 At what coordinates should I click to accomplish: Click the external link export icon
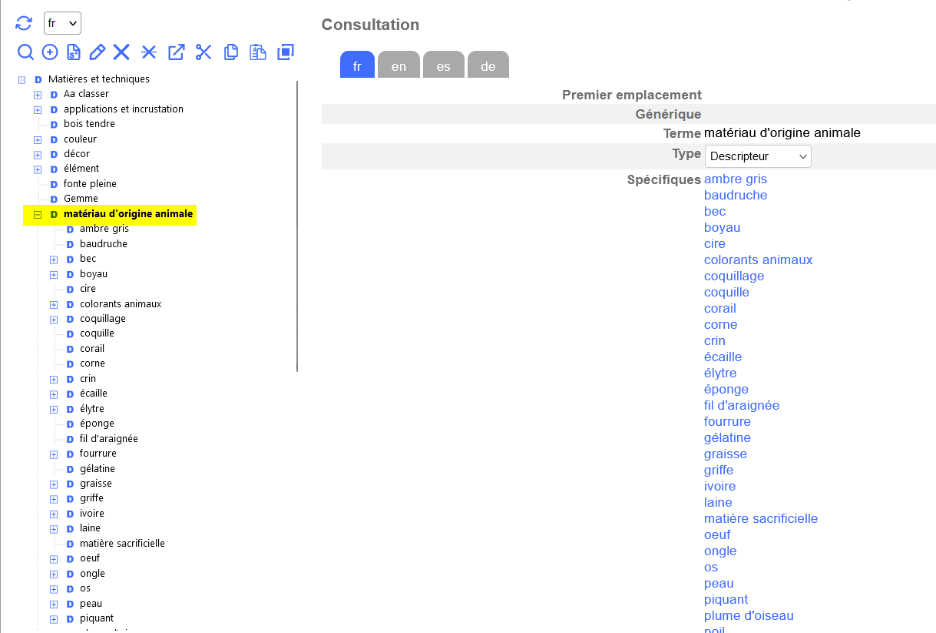176,52
